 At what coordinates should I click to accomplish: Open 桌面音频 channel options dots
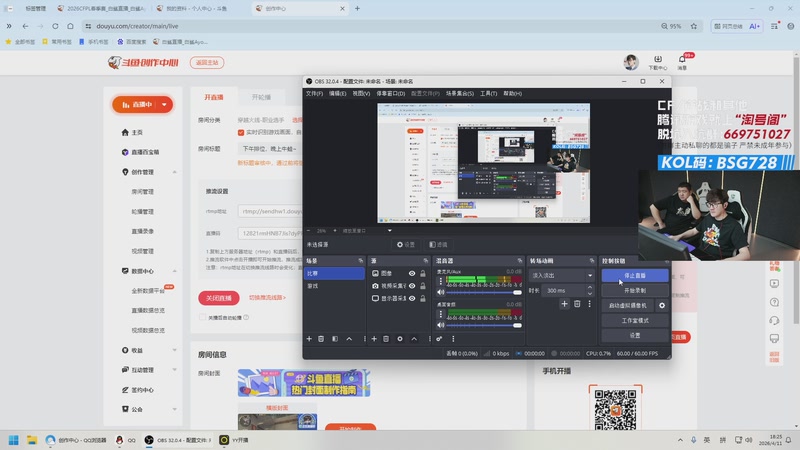click(x=441, y=314)
